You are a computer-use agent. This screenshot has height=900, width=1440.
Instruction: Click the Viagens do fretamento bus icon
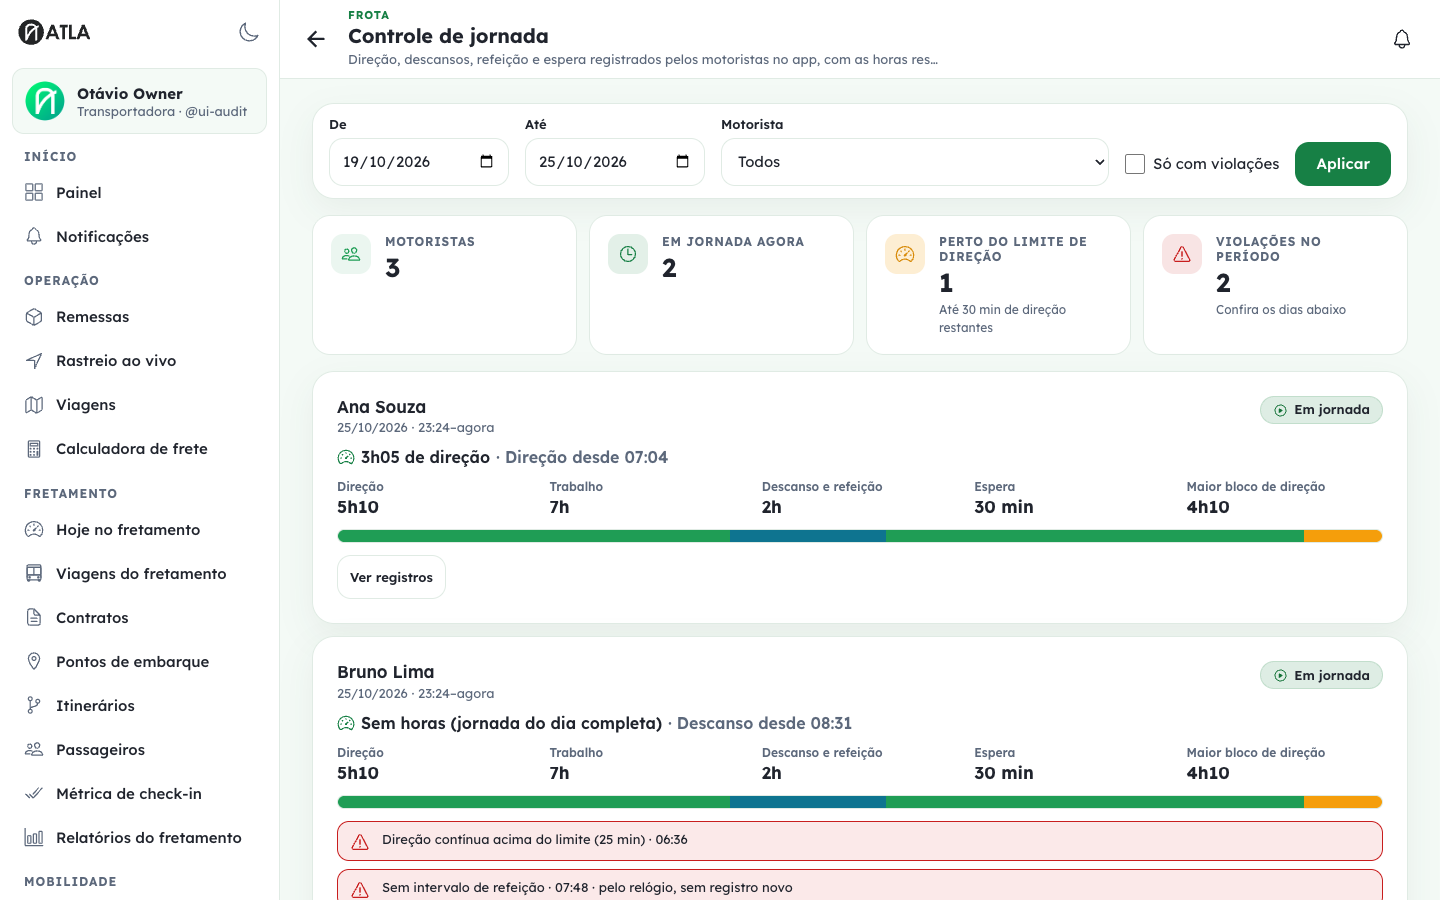34,574
